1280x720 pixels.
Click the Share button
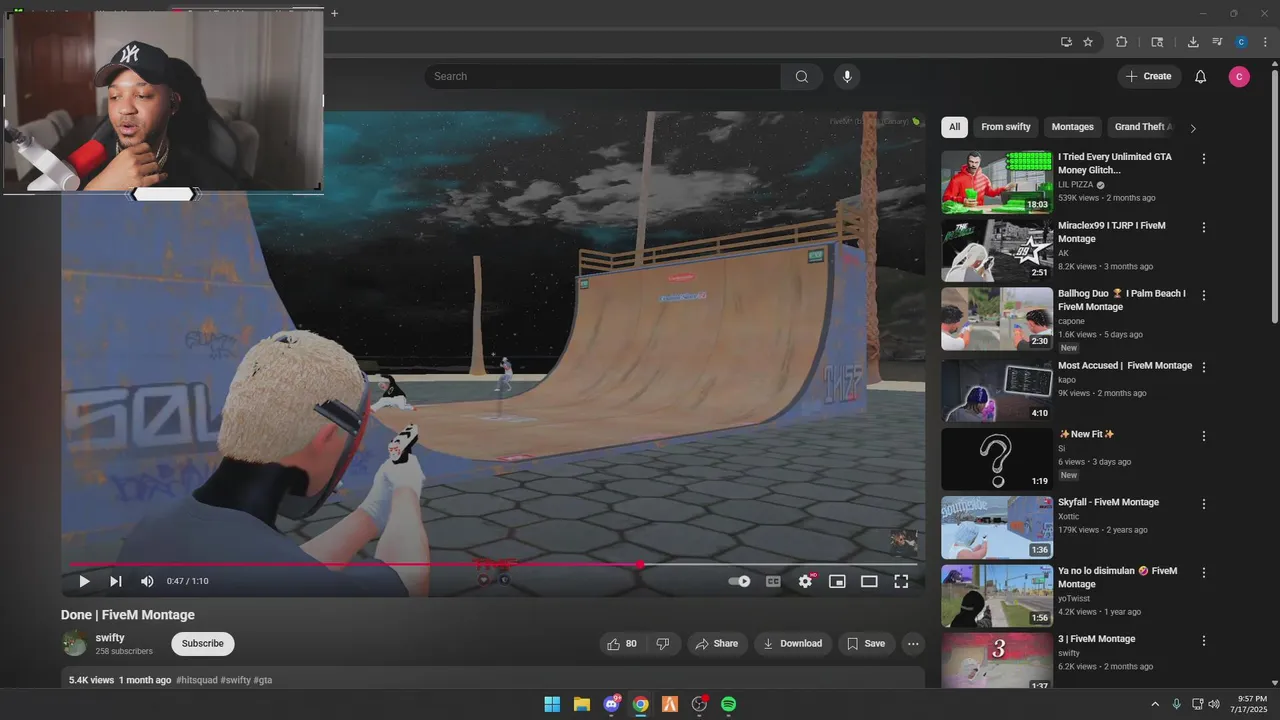pos(717,644)
